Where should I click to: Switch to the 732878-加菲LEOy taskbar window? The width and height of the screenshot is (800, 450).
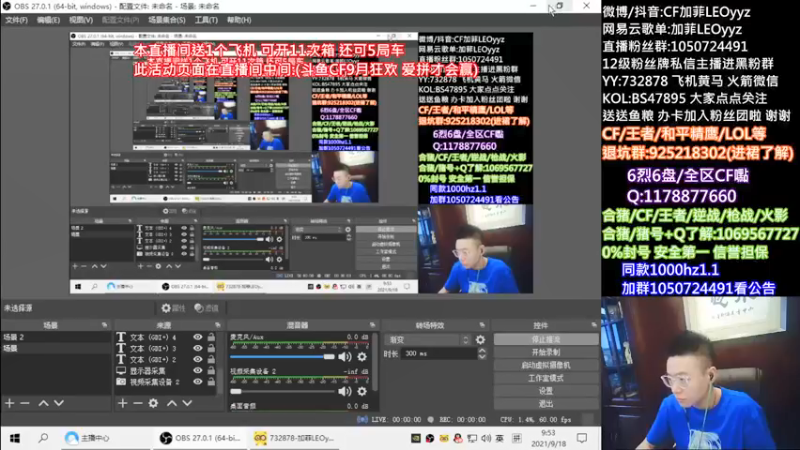[x=294, y=438]
